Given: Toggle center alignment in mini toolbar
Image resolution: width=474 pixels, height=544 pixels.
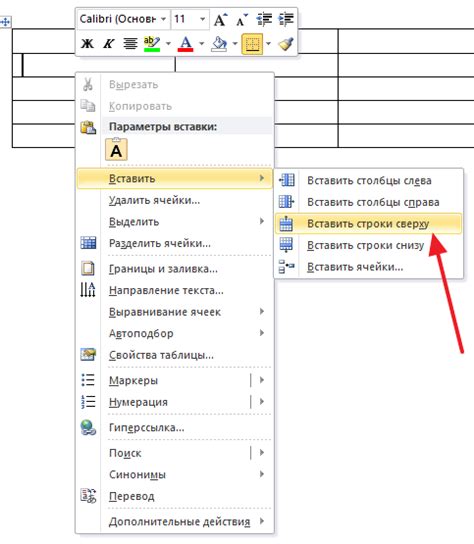Looking at the screenshot, I should pyautogui.click(x=130, y=44).
